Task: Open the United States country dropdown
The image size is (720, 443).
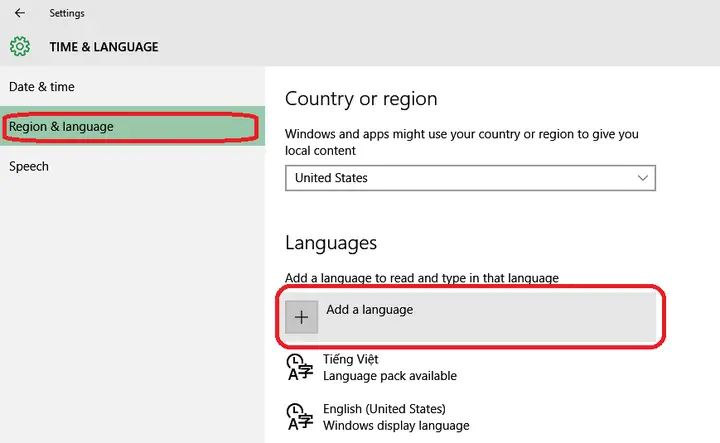Action: click(x=470, y=178)
